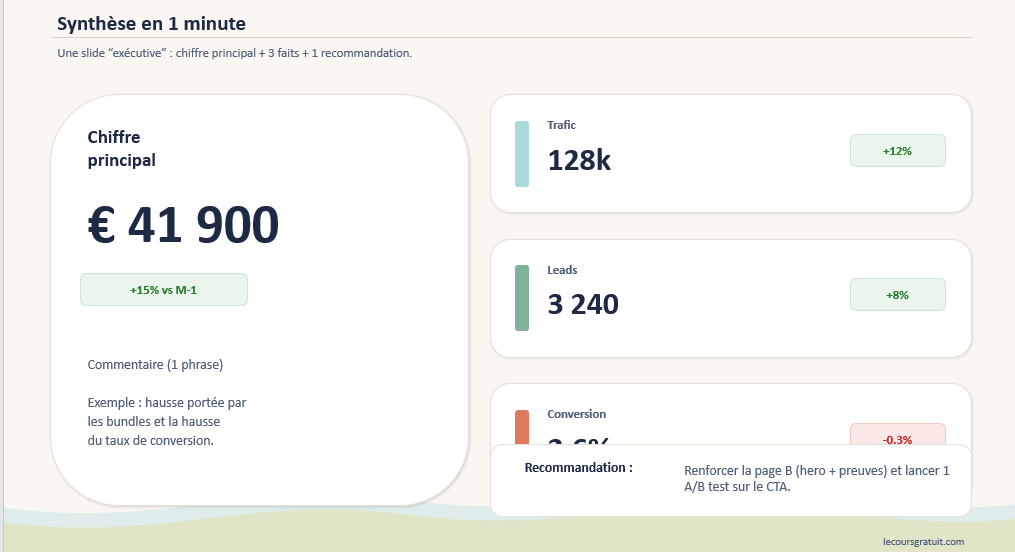Click the example sentence about bundles
This screenshot has height=552, width=1015.
pos(167,421)
